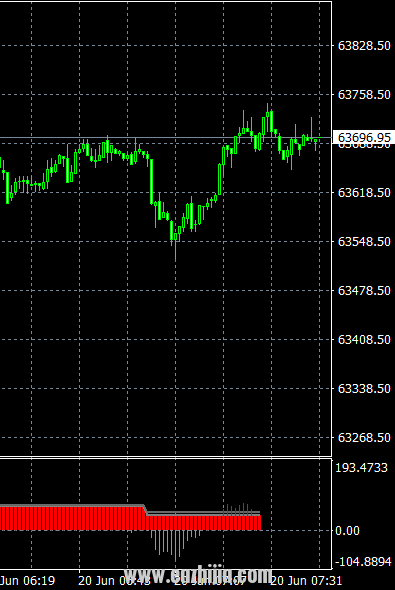
Task: Select the indicator minimum value -104.8894
Action: [x=363, y=562]
